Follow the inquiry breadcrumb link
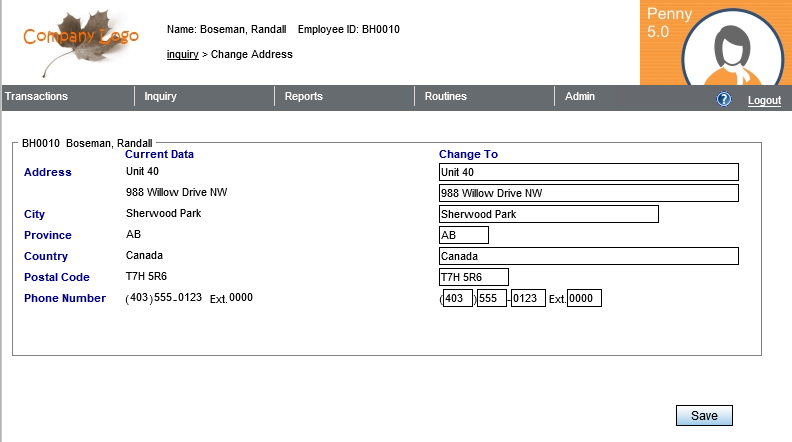Image resolution: width=792 pixels, height=442 pixels. coord(182,55)
